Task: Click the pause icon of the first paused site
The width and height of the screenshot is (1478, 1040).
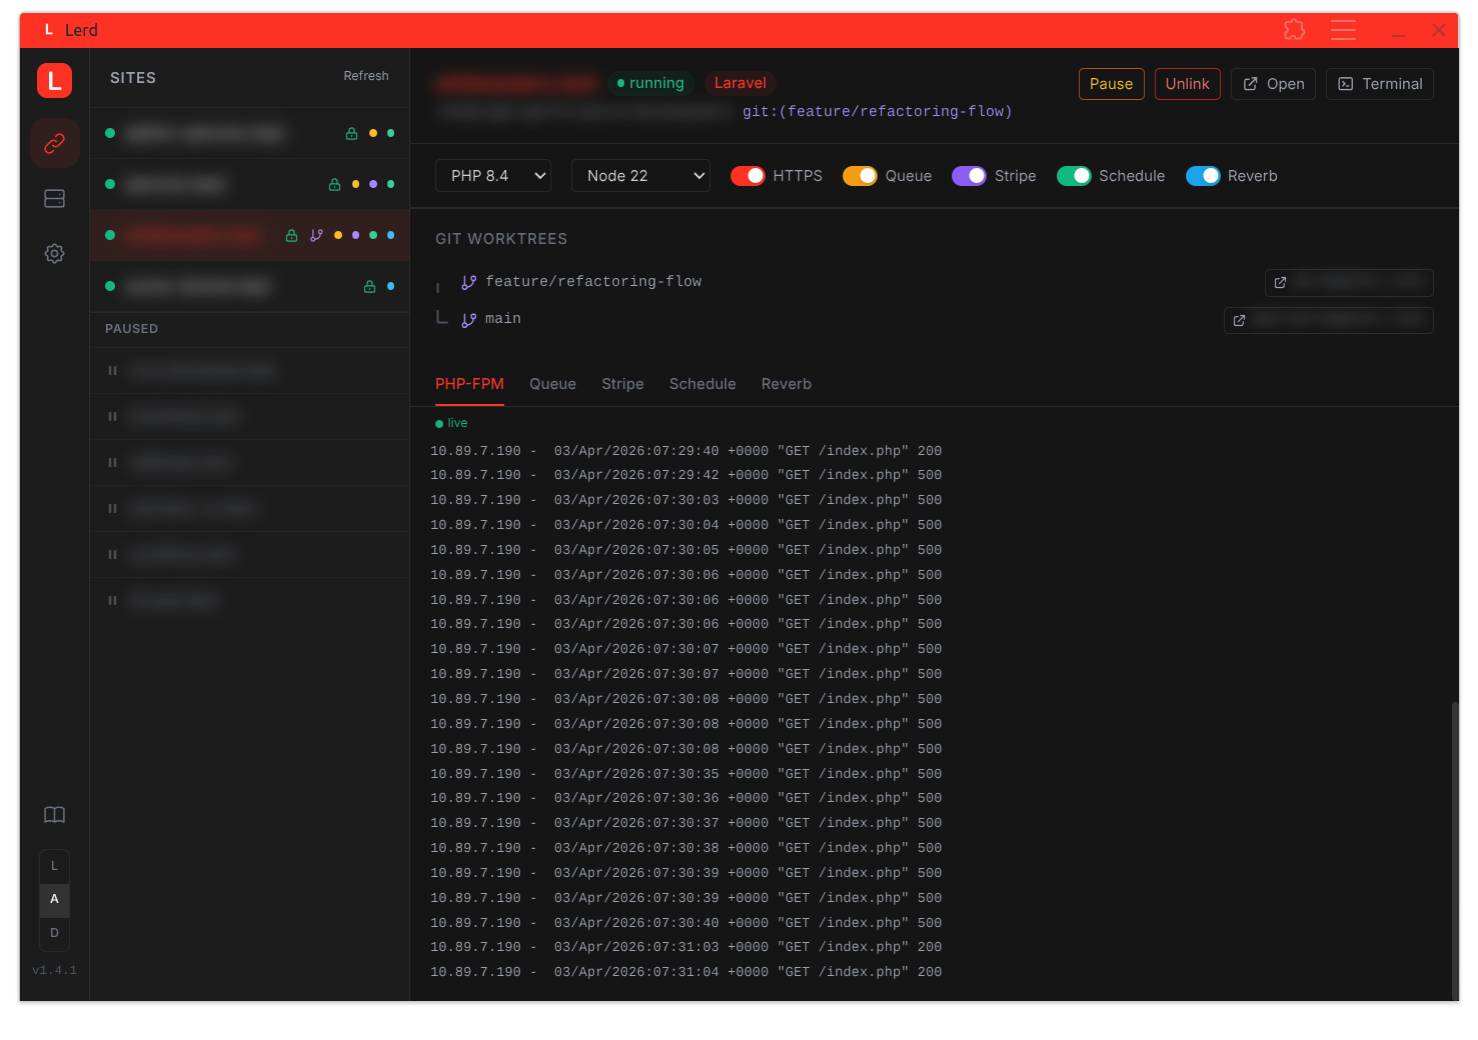Action: (112, 370)
